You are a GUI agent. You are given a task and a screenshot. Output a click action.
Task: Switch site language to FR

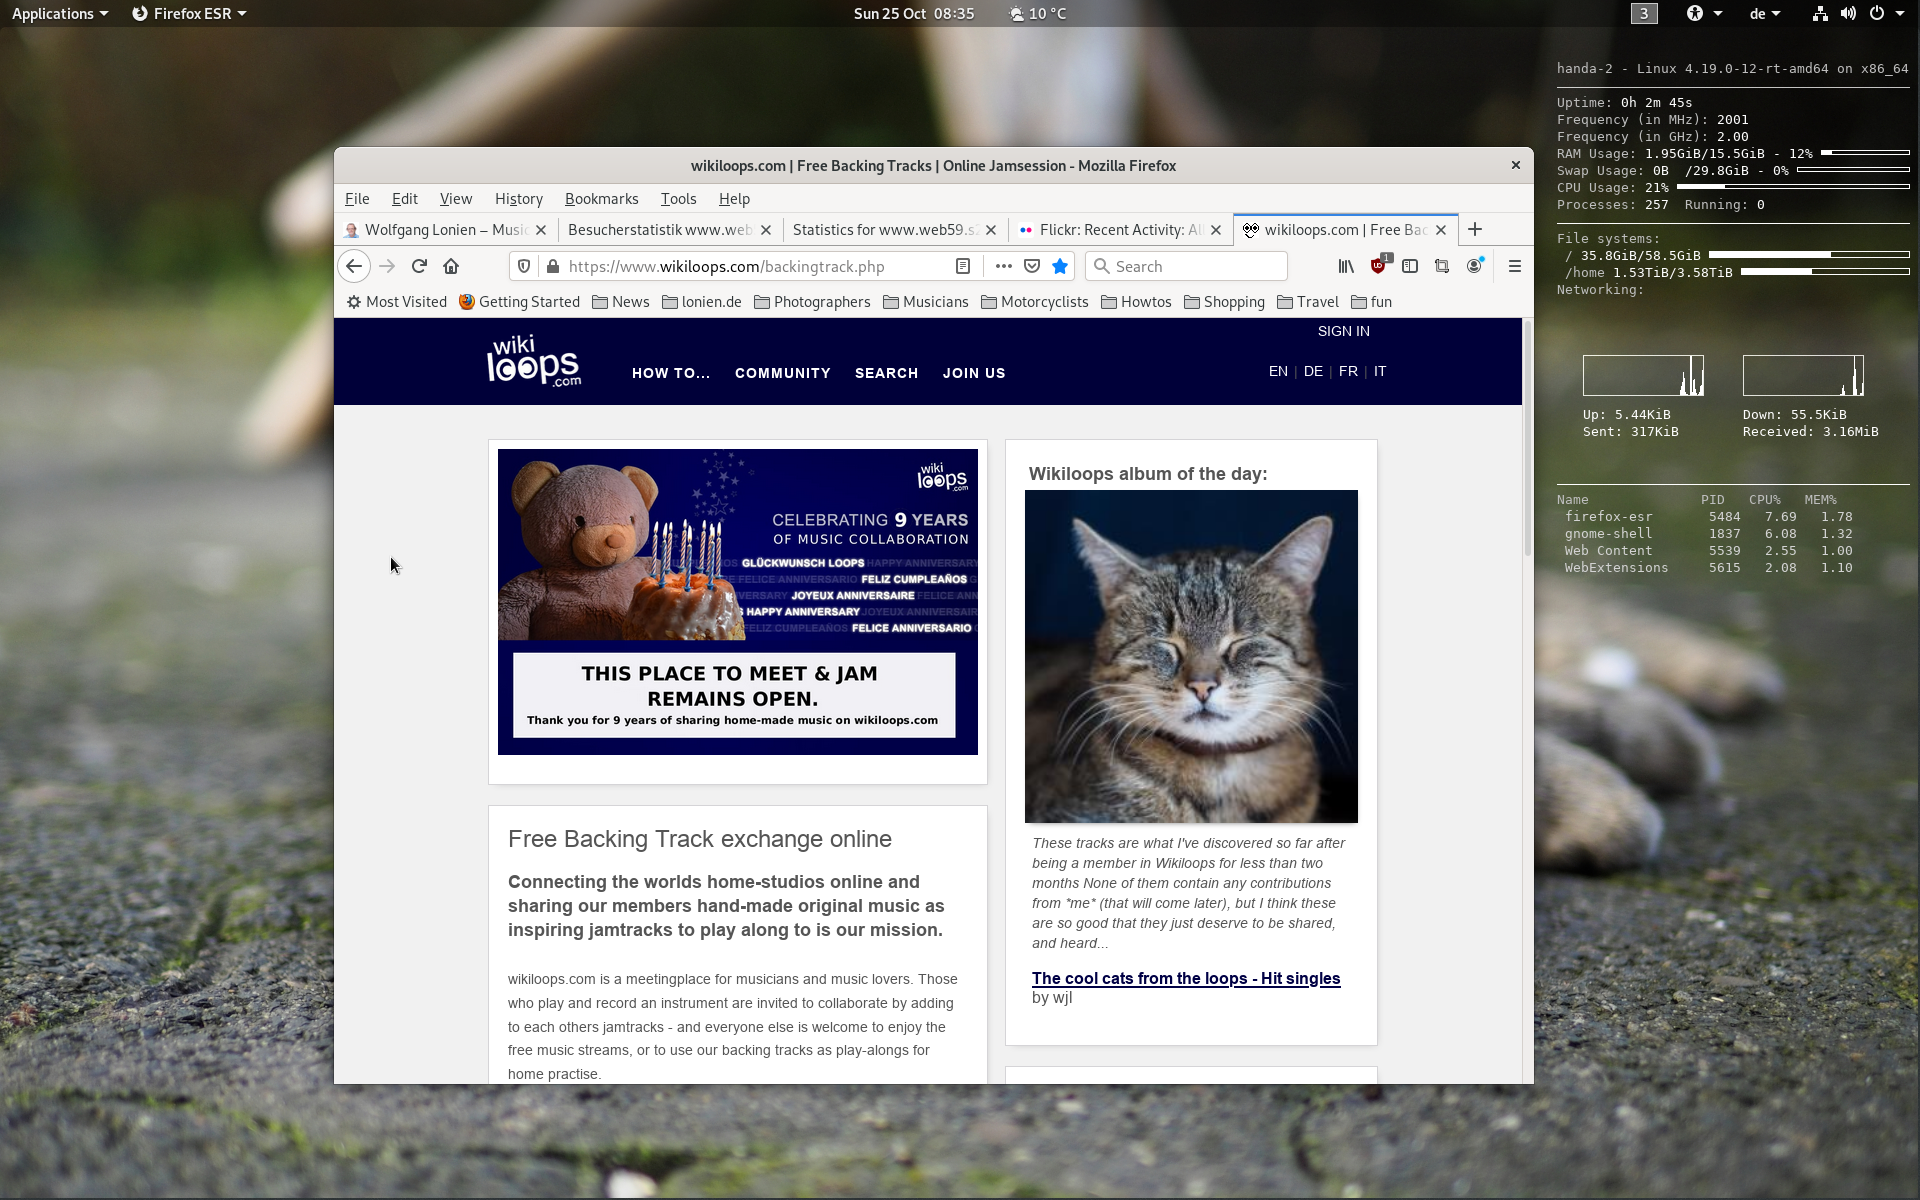pos(1348,371)
